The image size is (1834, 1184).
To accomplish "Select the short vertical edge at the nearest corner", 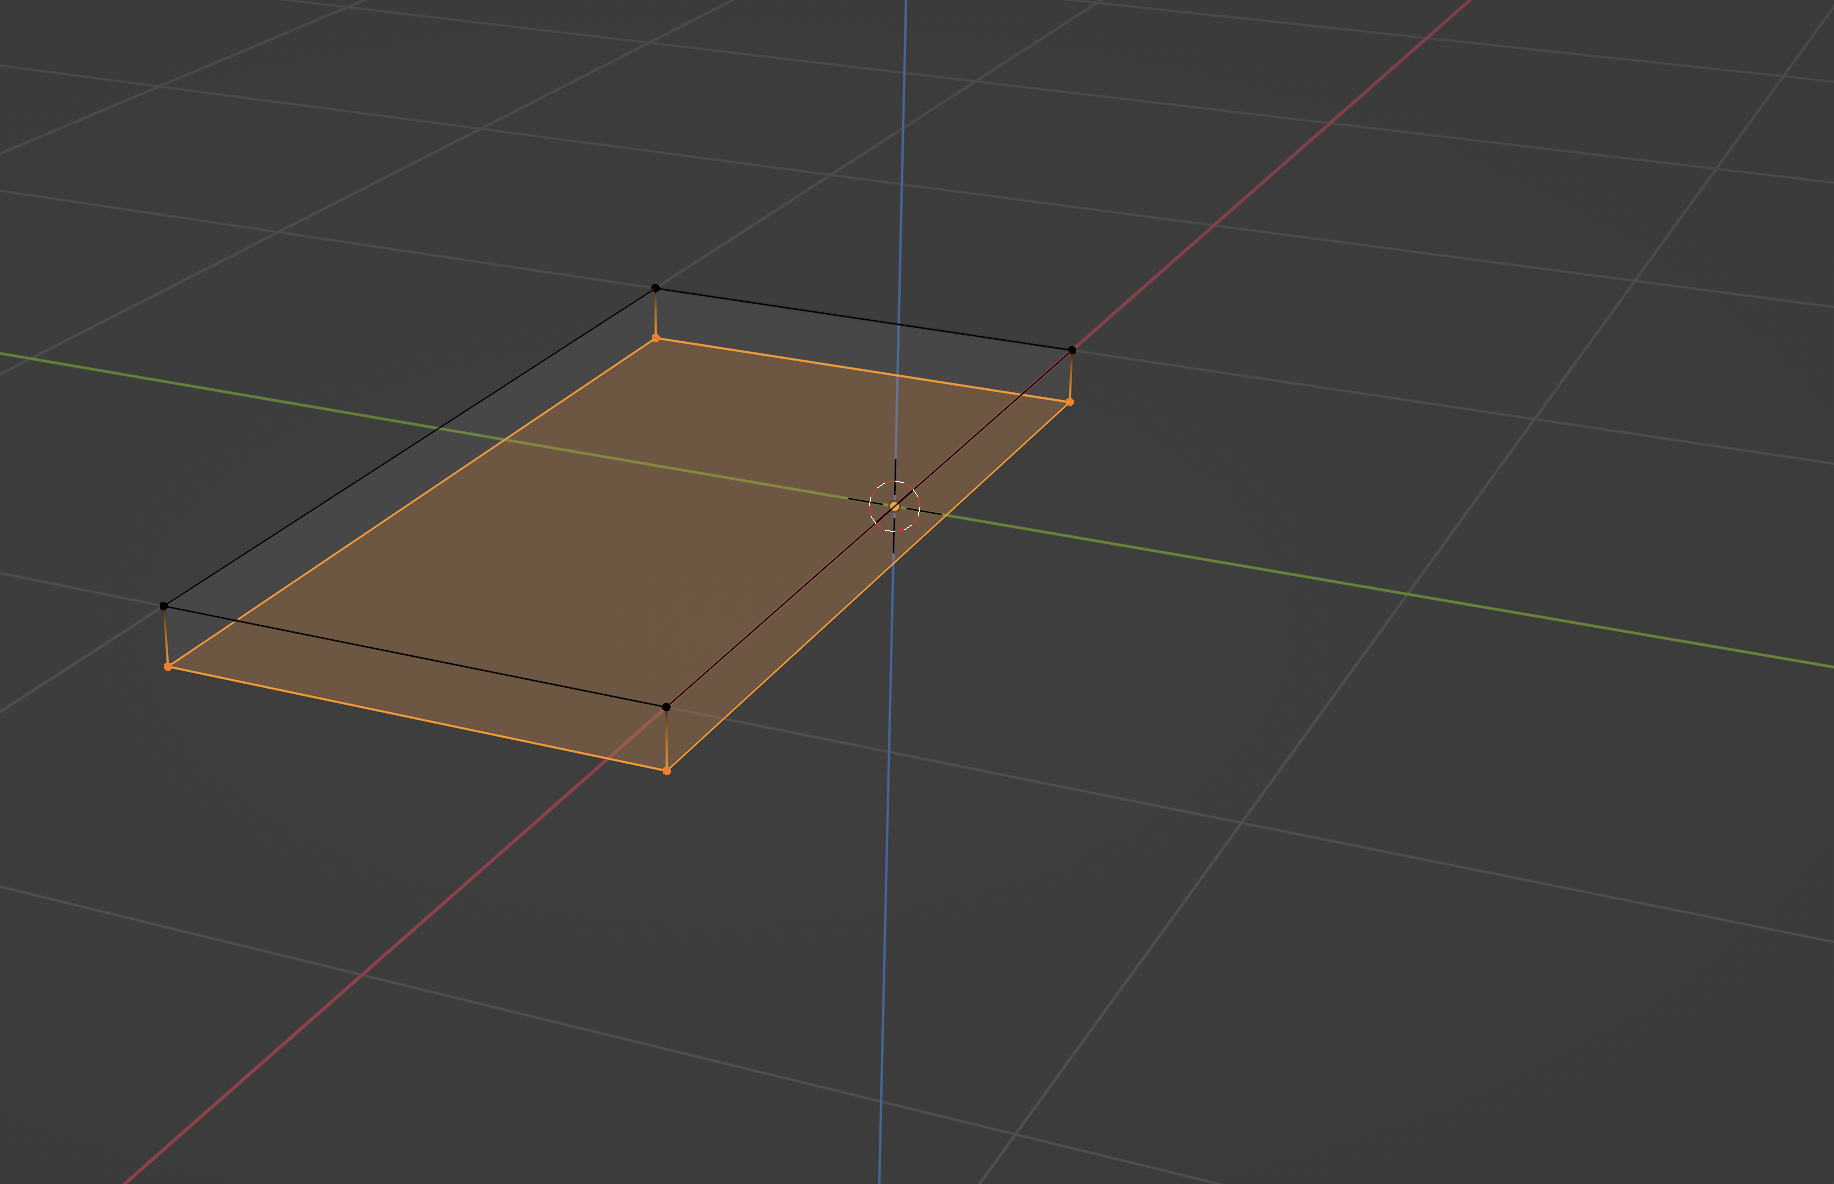I will point(667,739).
